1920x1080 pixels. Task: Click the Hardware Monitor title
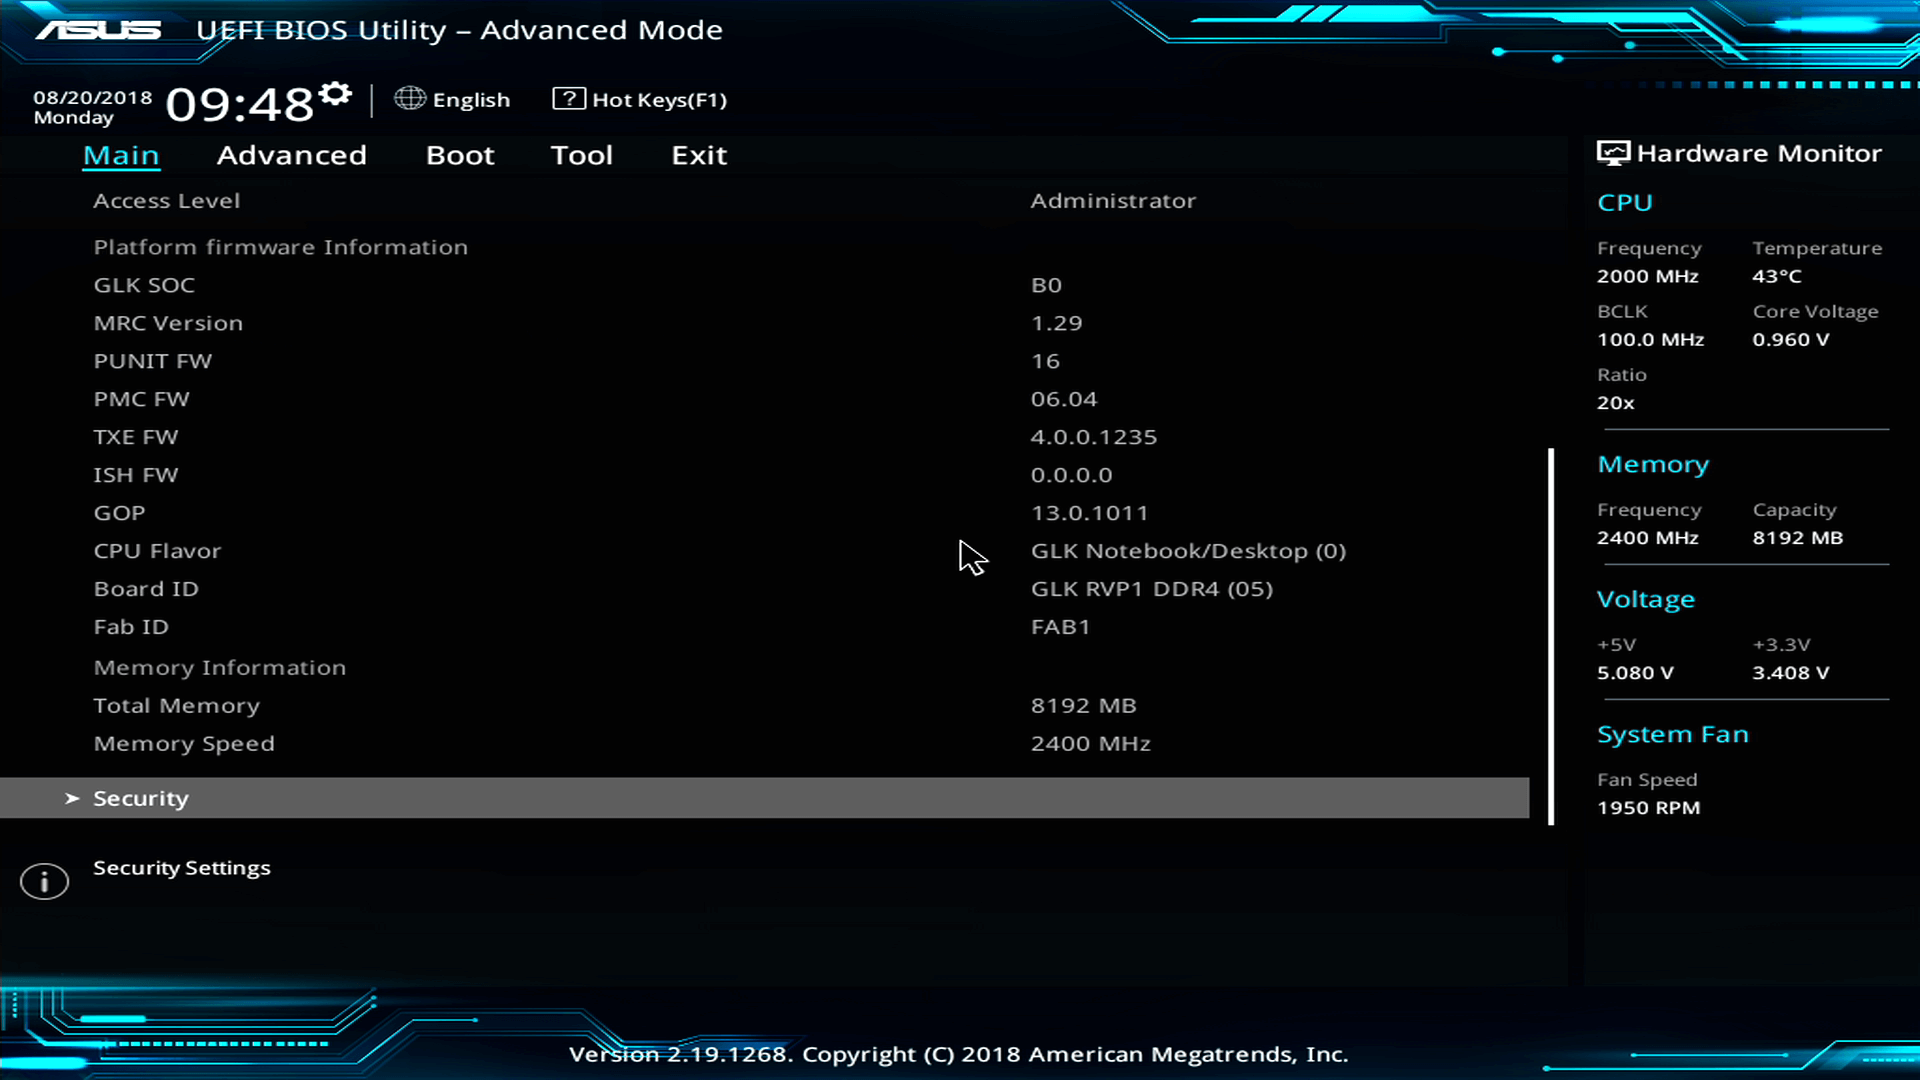pyautogui.click(x=1759, y=153)
